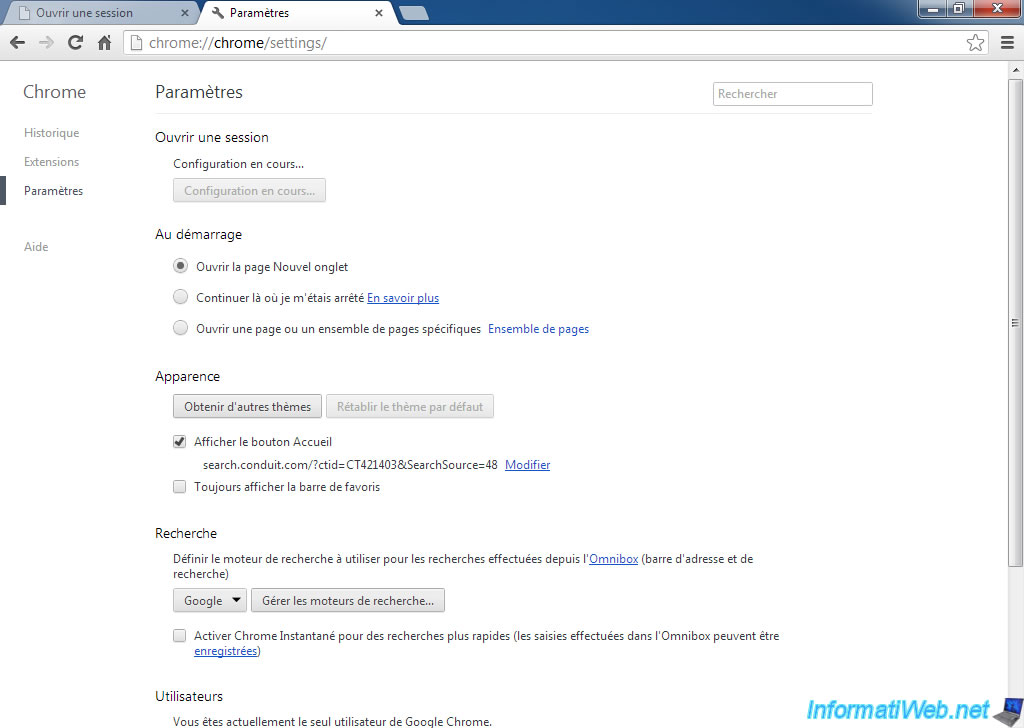Image resolution: width=1024 pixels, height=728 pixels.
Task: Open Historique in the sidebar
Action: click(51, 133)
